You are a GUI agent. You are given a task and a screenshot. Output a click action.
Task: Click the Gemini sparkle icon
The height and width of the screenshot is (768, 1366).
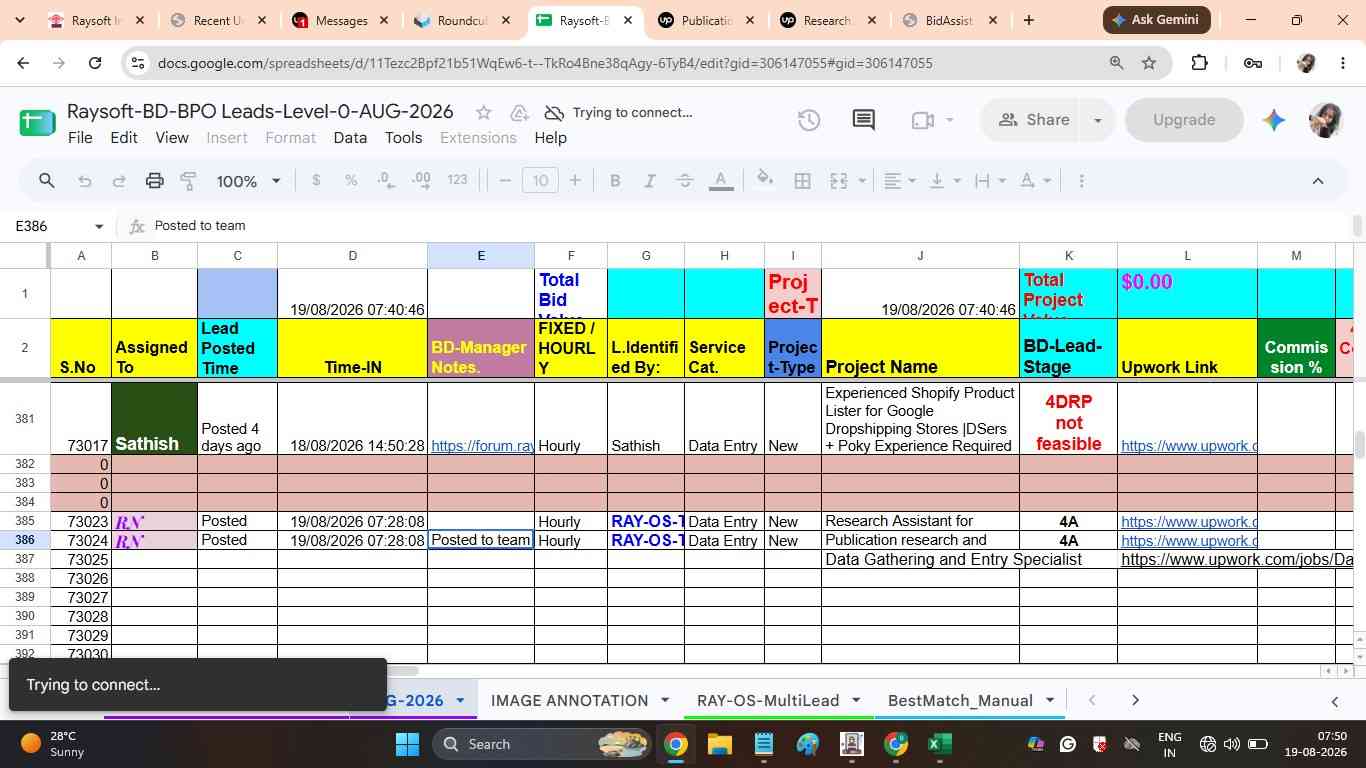point(1273,120)
